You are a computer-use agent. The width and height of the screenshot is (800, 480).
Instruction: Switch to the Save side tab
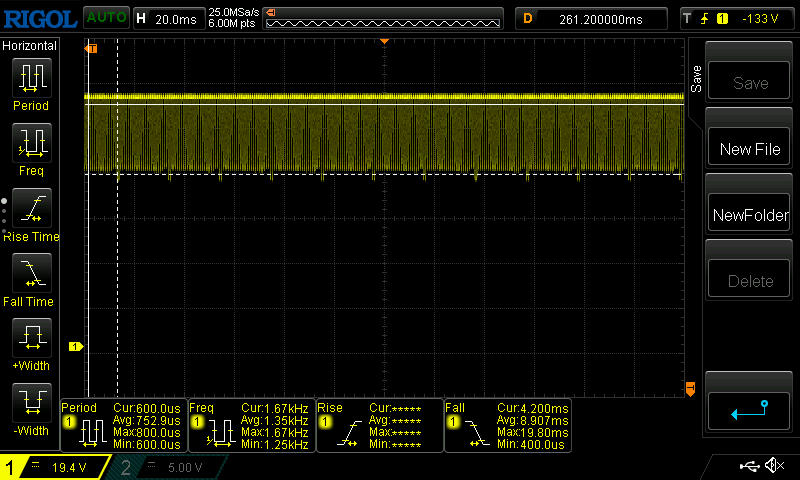[x=696, y=80]
